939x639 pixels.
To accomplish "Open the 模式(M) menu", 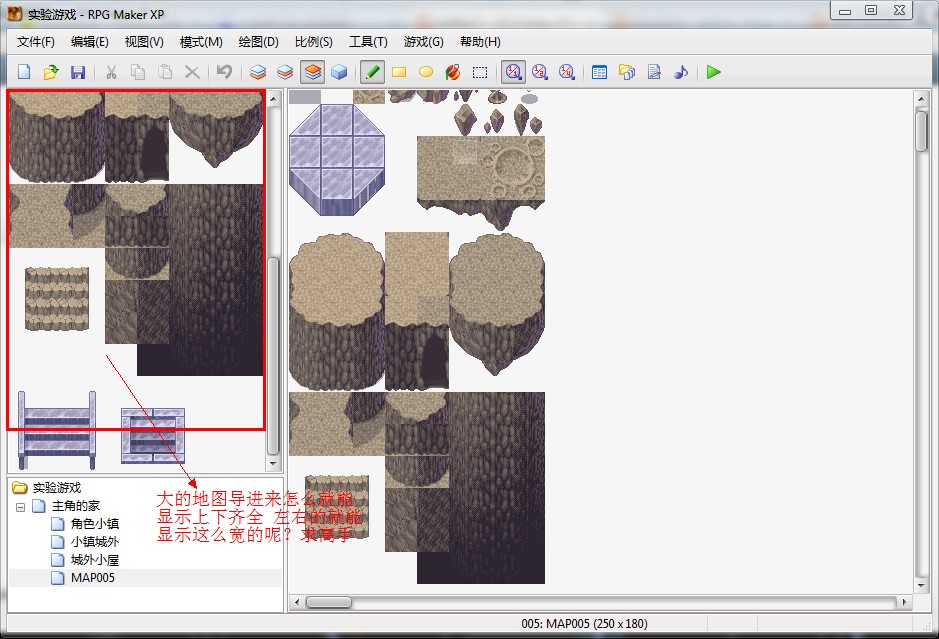I will 201,42.
